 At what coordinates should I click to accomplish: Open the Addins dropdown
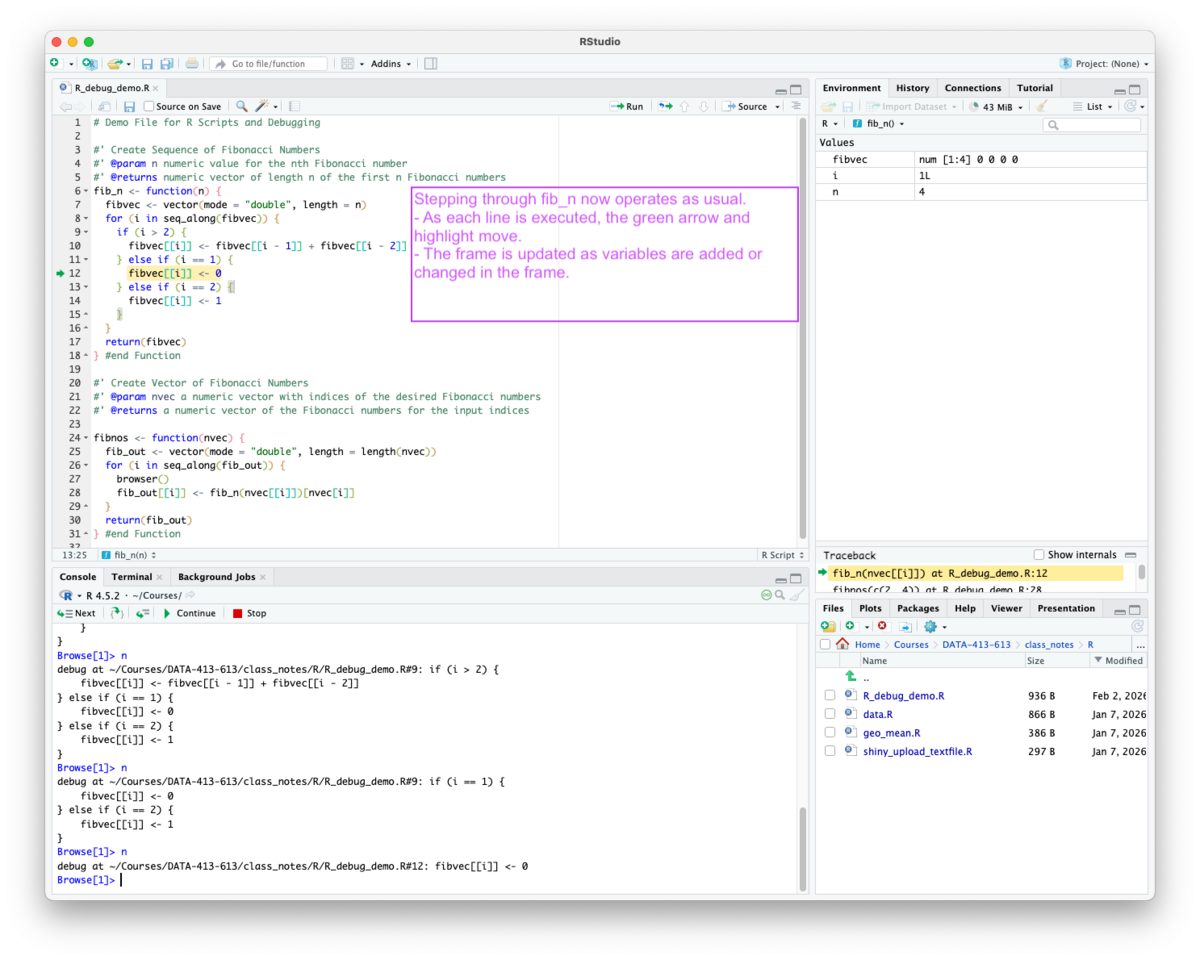[x=388, y=63]
